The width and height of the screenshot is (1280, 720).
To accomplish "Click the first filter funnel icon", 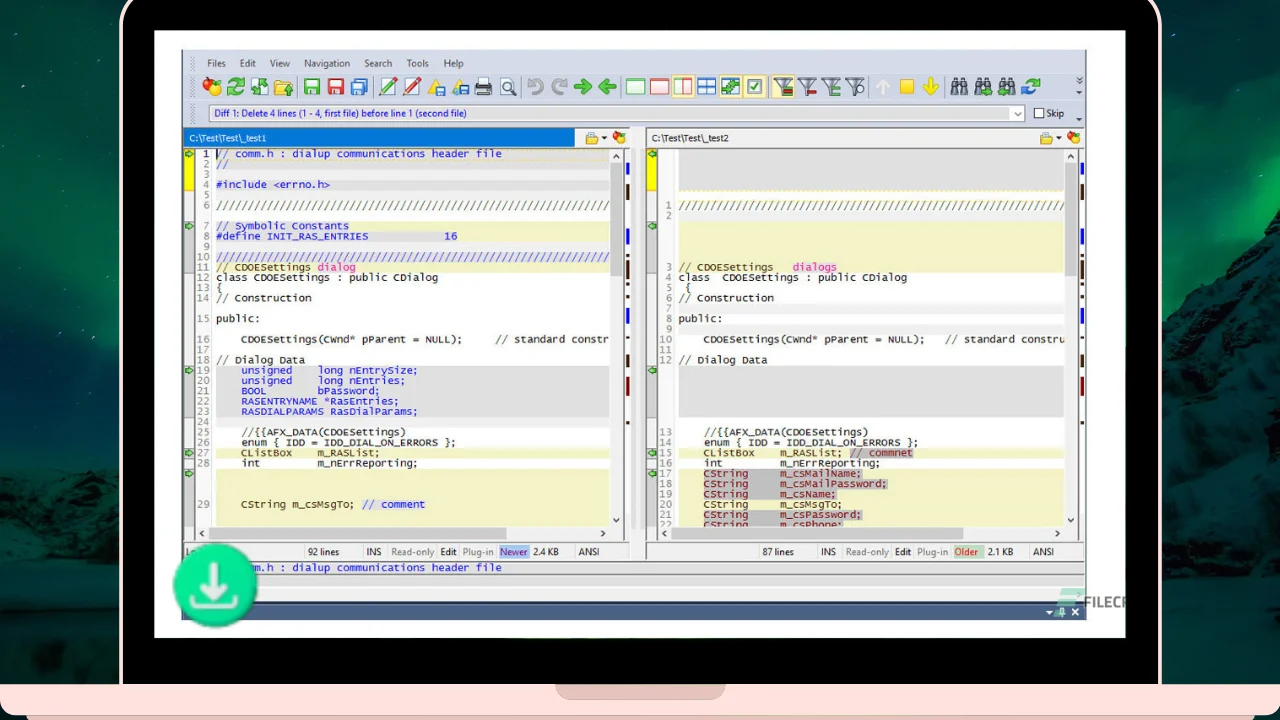I will (783, 87).
